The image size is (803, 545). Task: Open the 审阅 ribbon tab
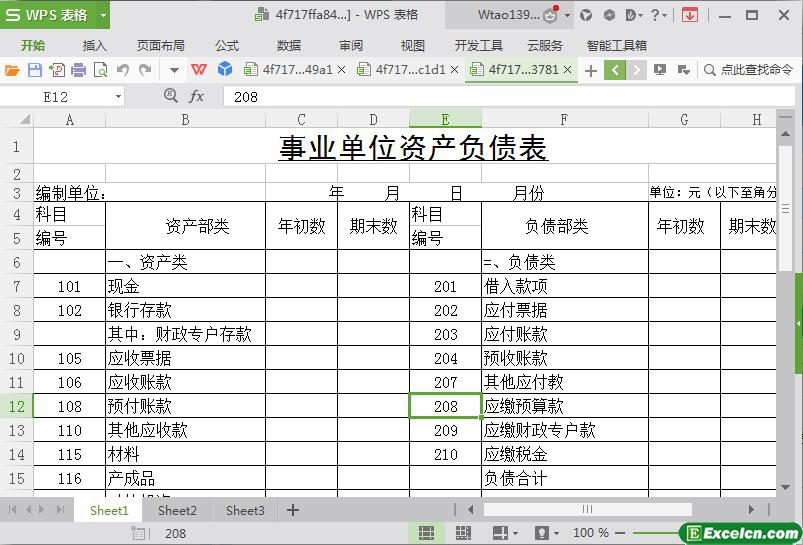pos(351,45)
